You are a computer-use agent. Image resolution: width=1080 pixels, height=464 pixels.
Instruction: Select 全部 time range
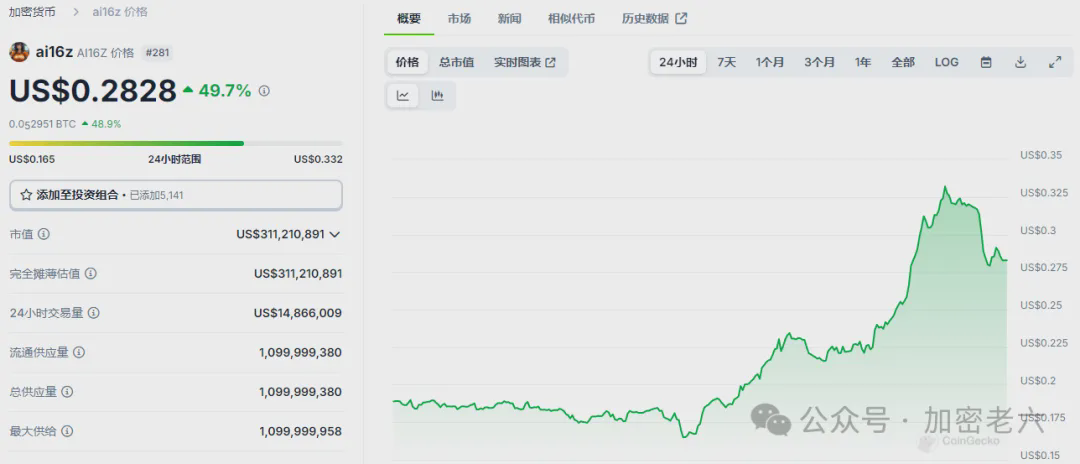(x=903, y=62)
